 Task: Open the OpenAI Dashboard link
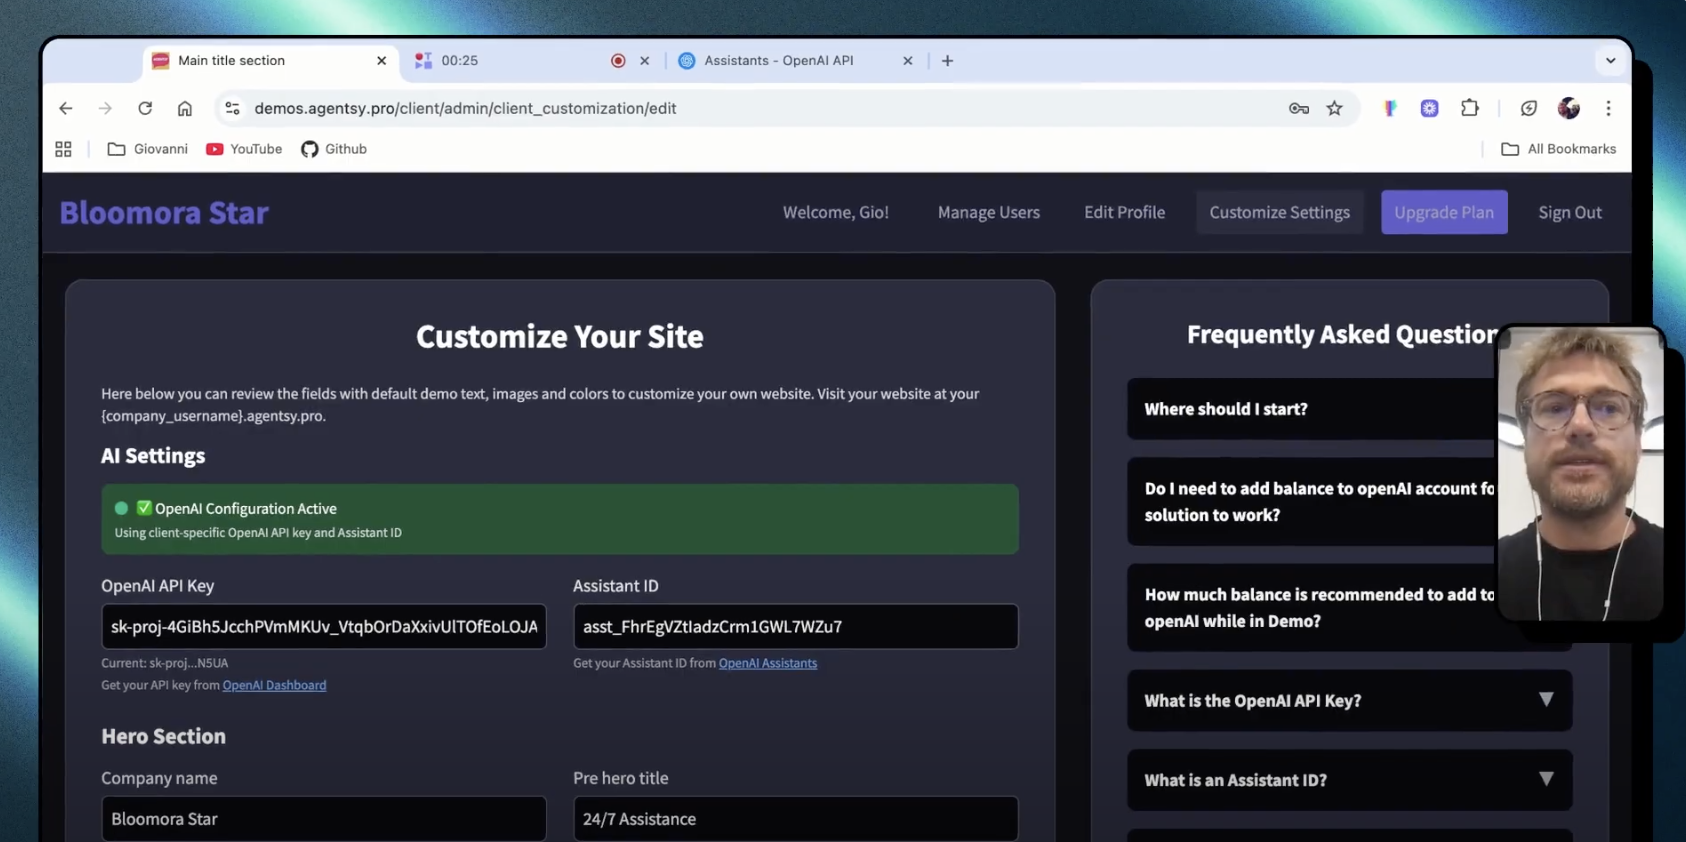pyautogui.click(x=274, y=685)
